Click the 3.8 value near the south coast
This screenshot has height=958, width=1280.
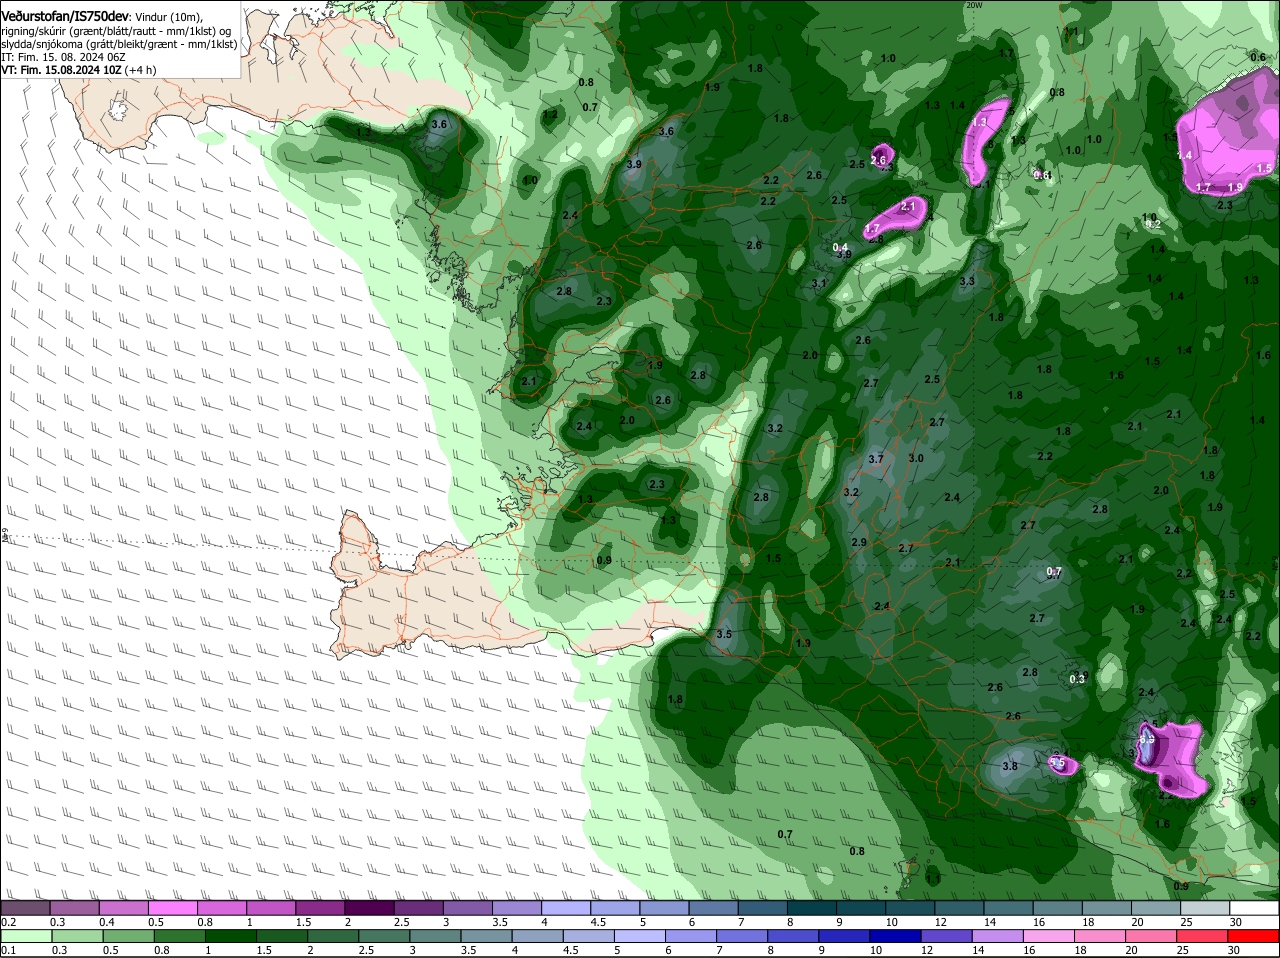[x=1010, y=767]
